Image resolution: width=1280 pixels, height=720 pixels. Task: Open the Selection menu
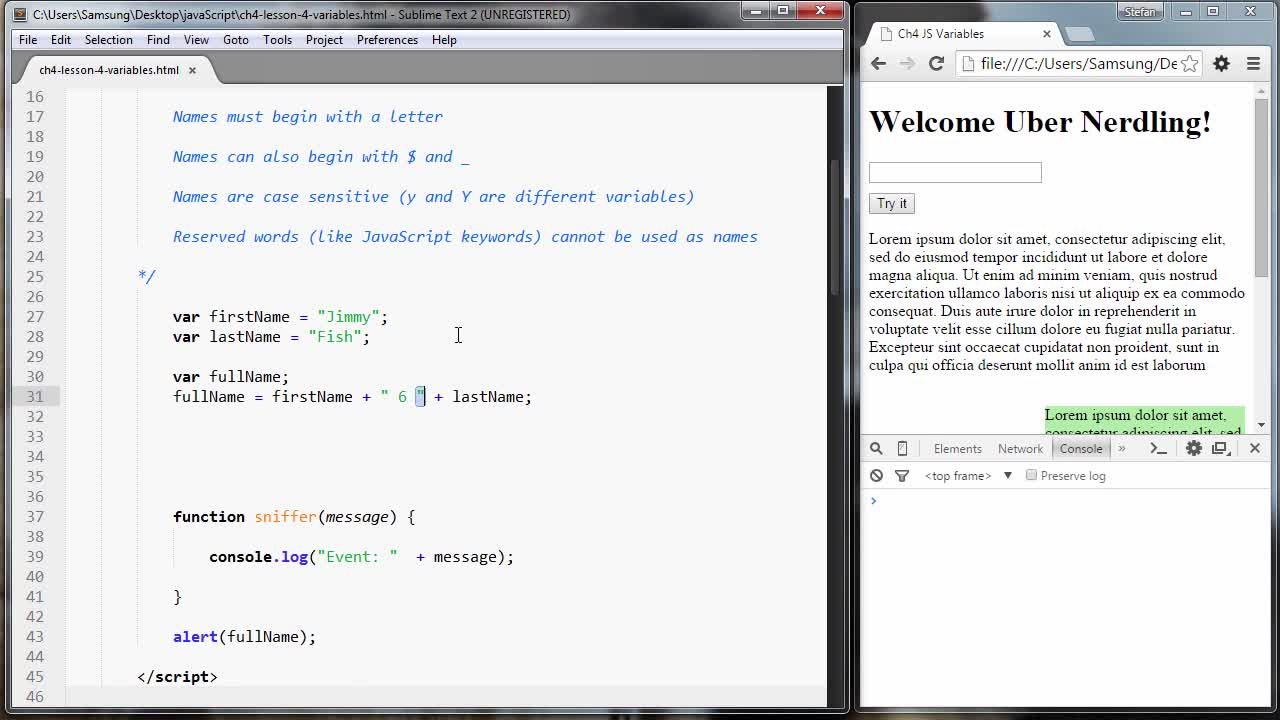point(108,40)
